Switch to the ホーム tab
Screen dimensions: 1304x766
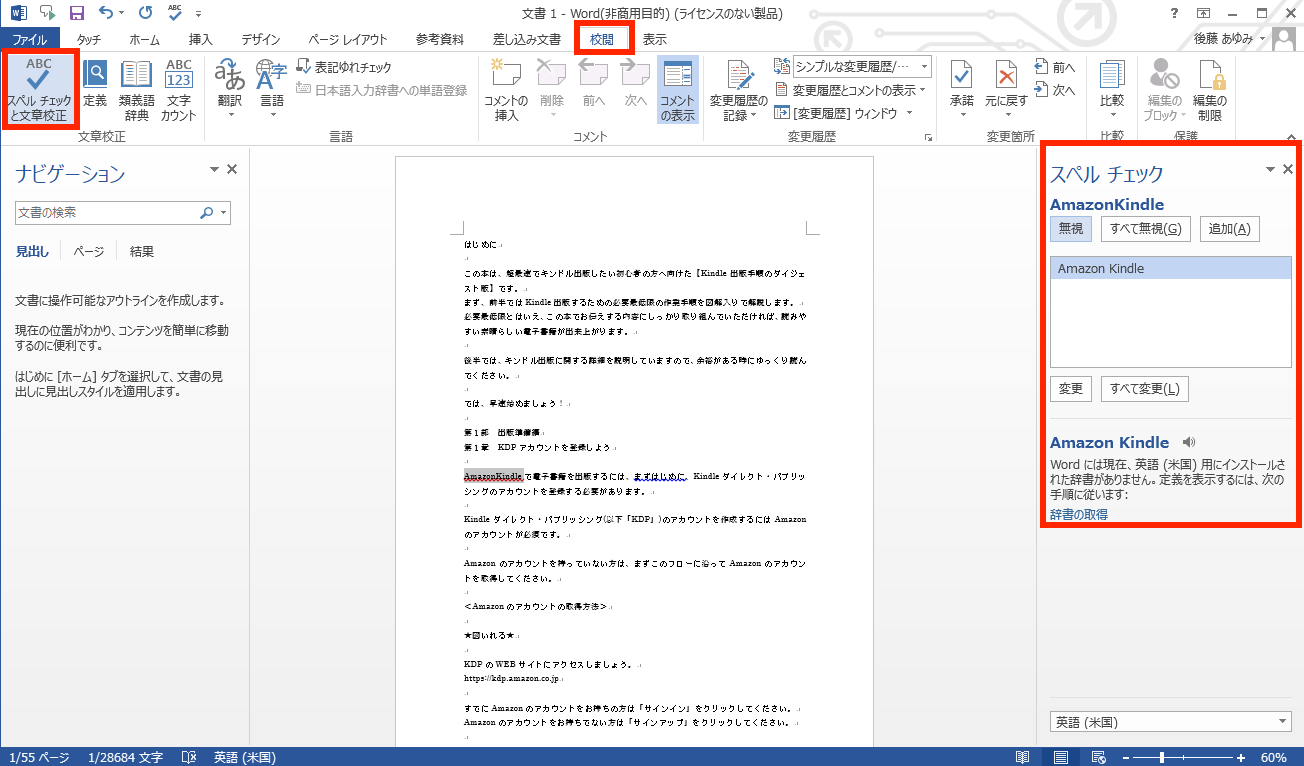point(144,40)
